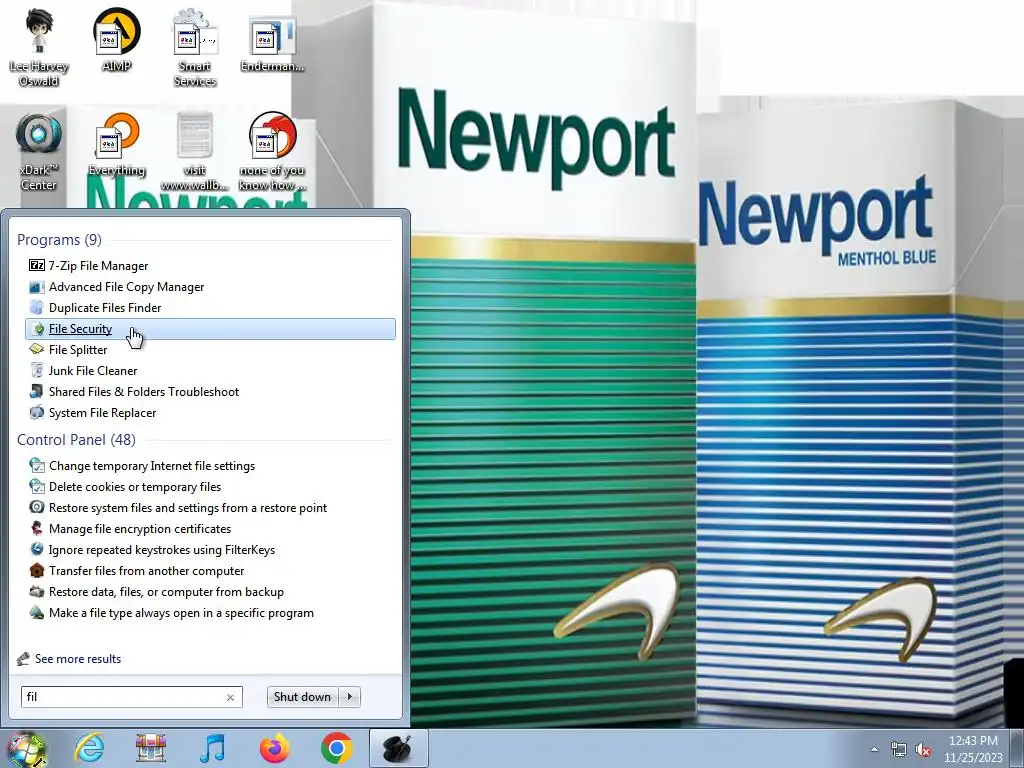Screen dimensions: 1024x768
Task: Click the Shut down button
Action: [302, 697]
